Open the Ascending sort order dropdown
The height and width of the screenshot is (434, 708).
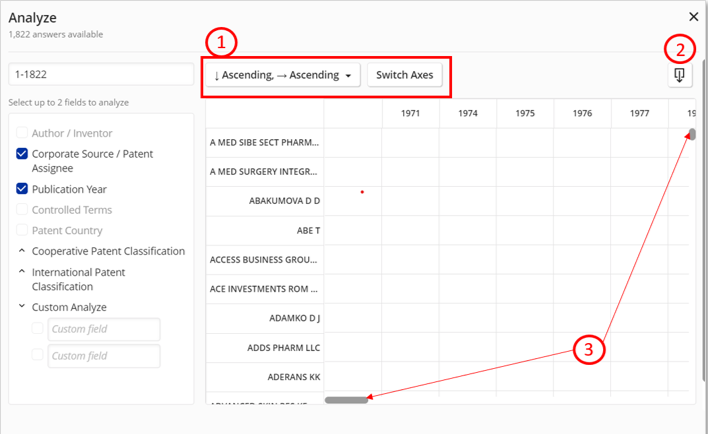click(x=281, y=76)
